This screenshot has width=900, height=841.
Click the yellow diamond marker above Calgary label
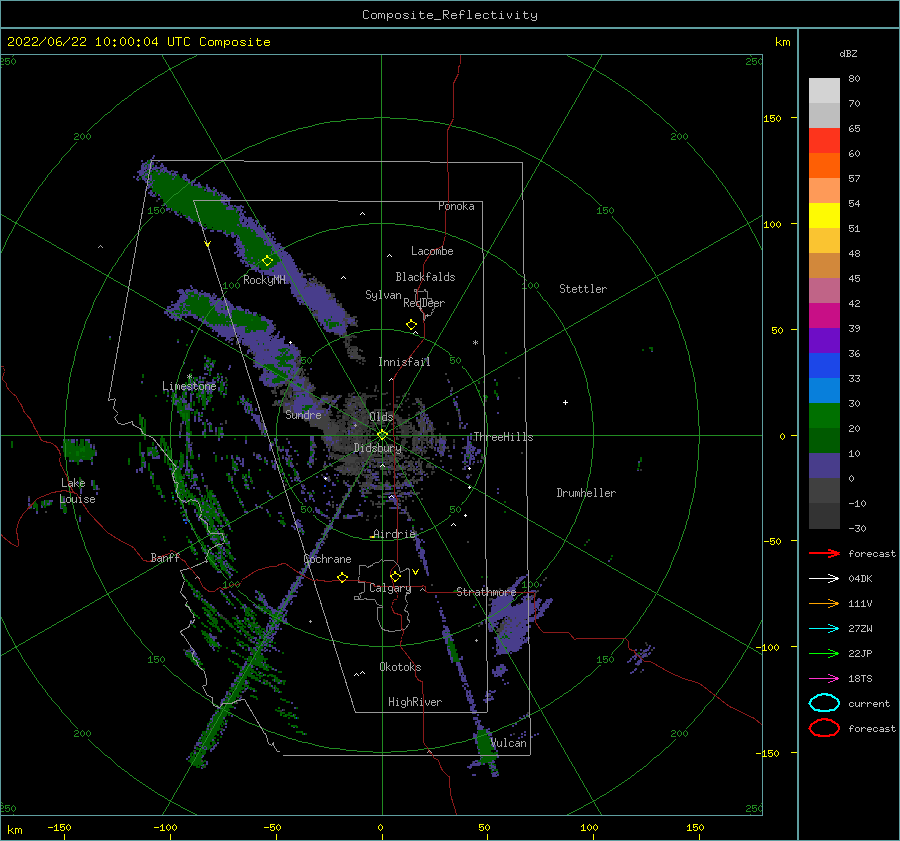[x=395, y=576]
